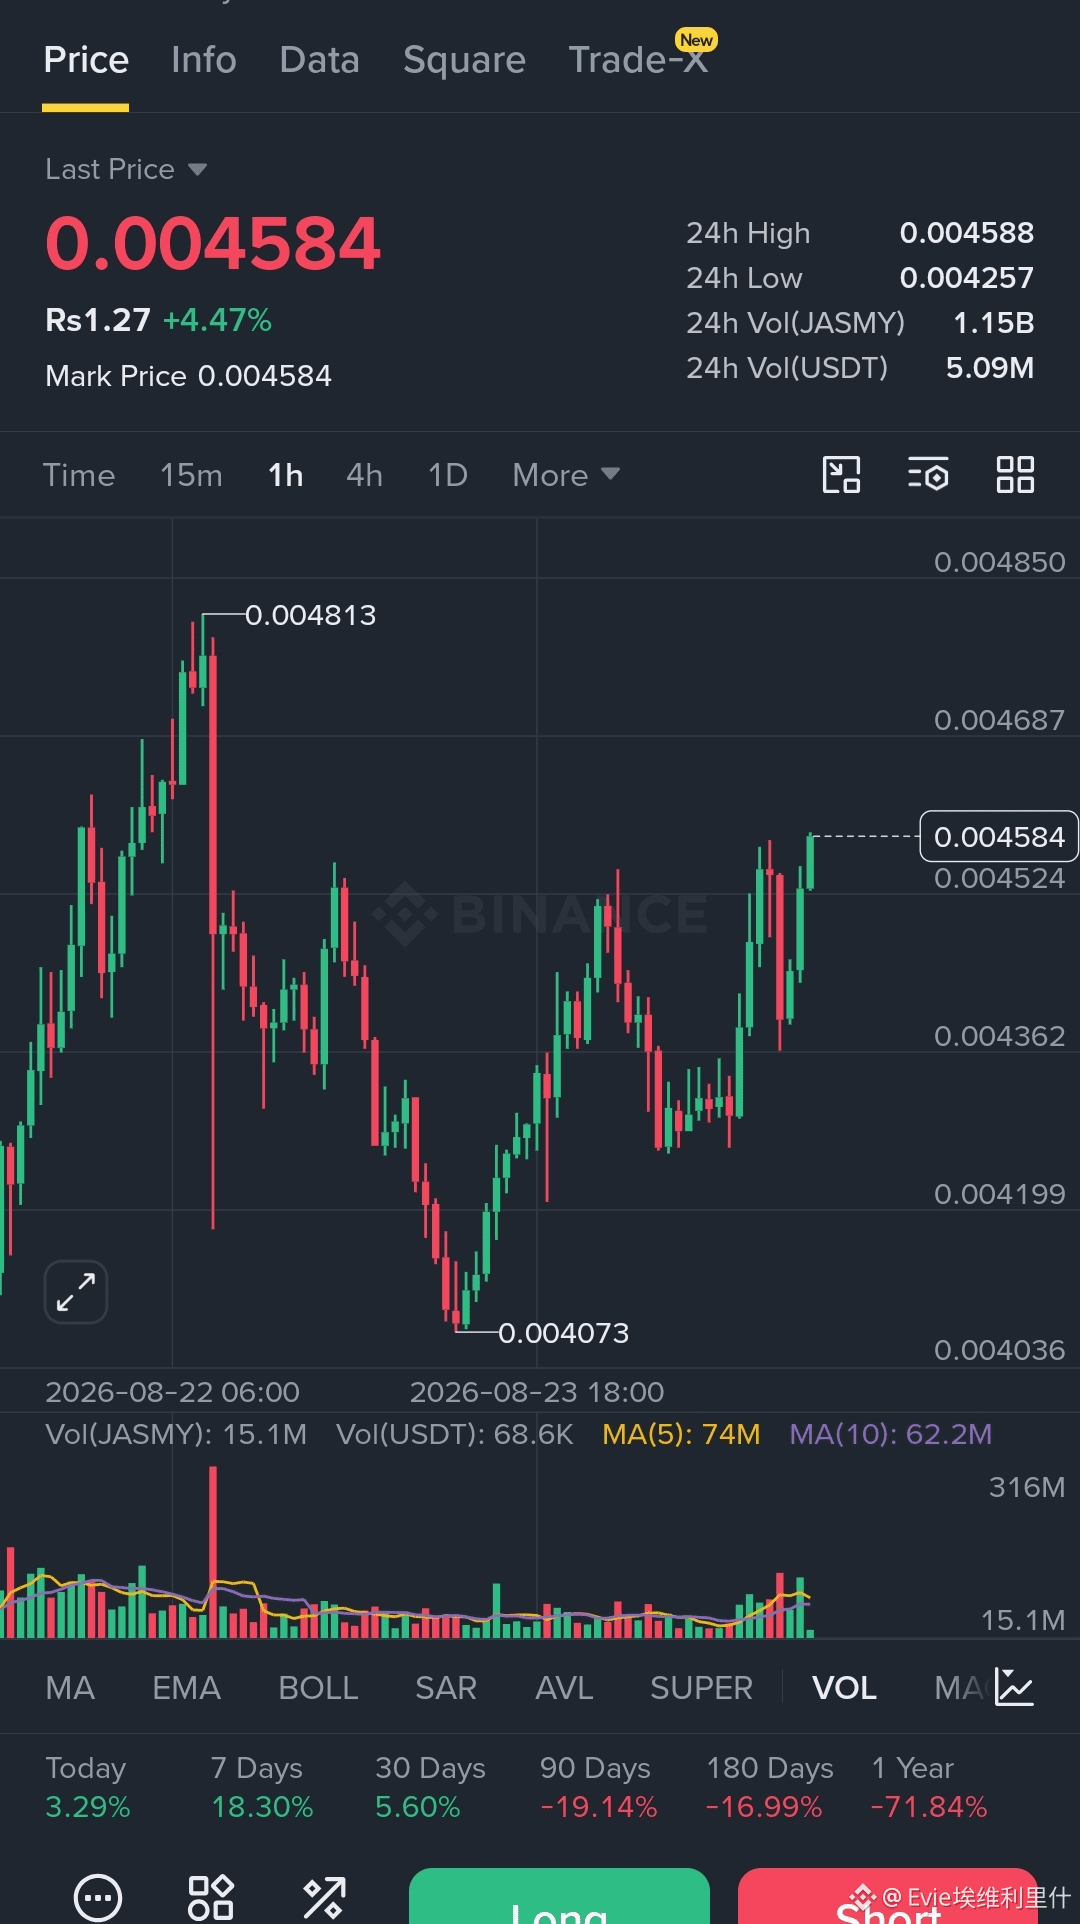1080x1924 pixels.
Task: Enable the SAR indicator
Action: [446, 1688]
